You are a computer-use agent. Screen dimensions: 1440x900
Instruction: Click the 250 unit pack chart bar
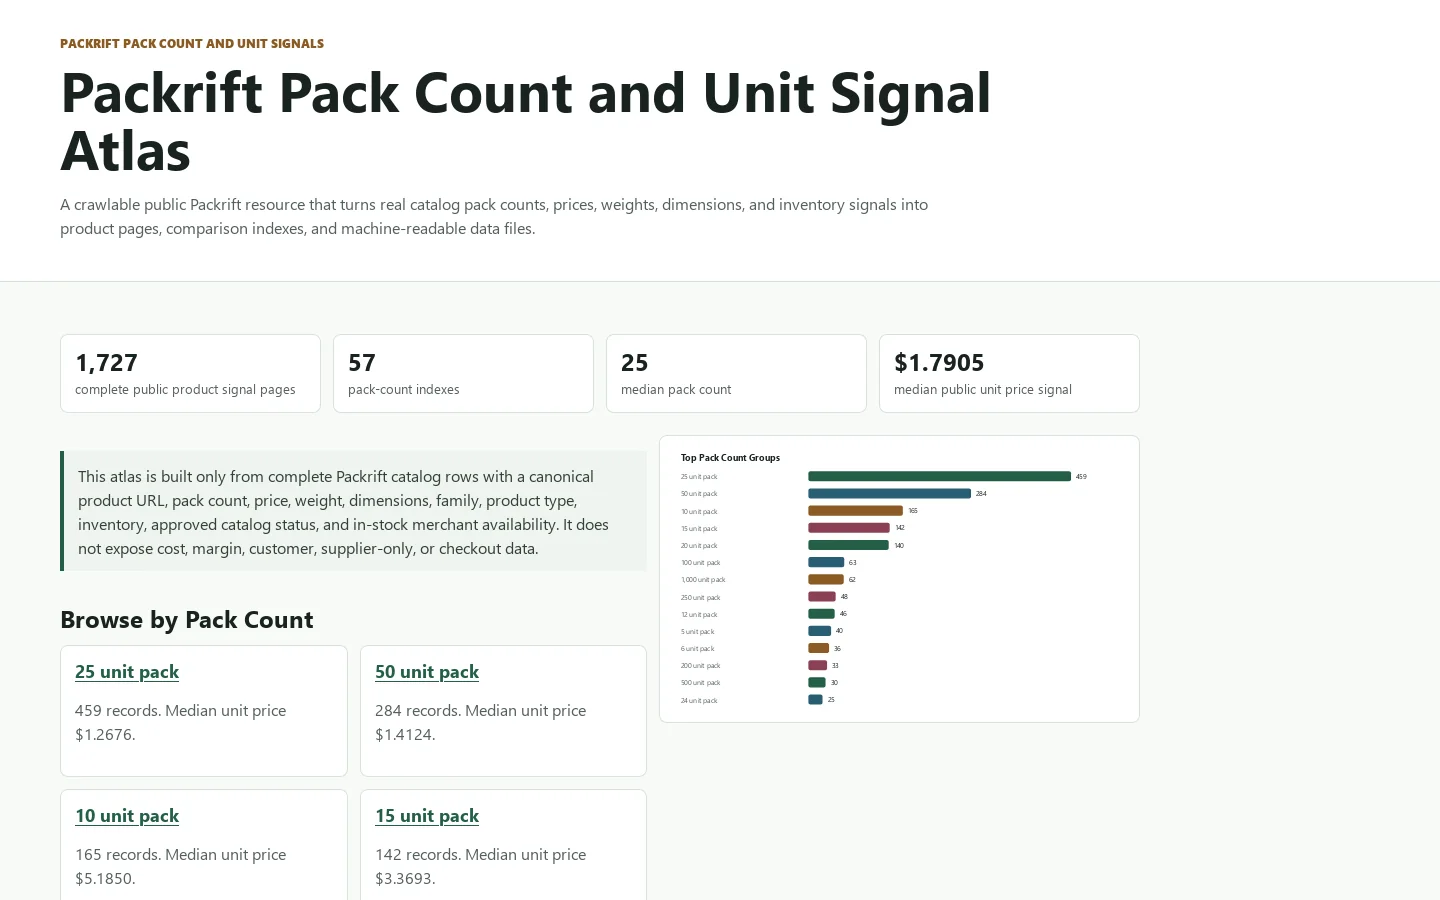point(822,597)
